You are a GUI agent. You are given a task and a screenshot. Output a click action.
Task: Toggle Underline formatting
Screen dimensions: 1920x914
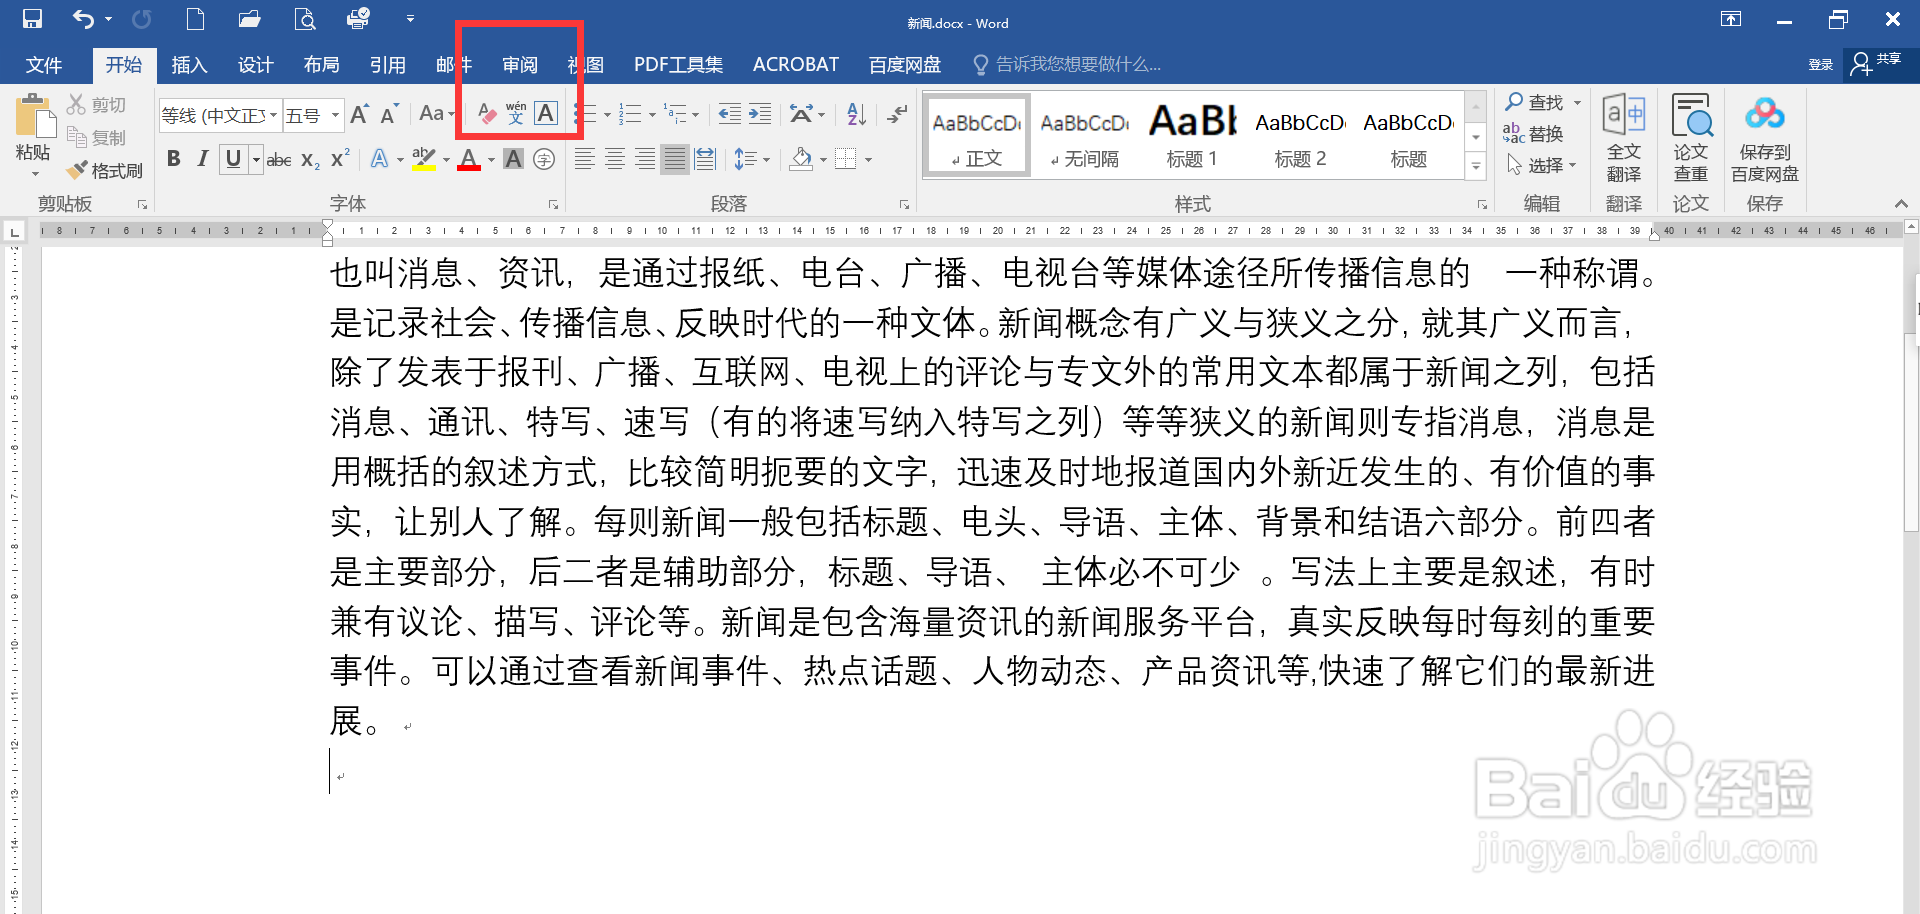coord(233,159)
